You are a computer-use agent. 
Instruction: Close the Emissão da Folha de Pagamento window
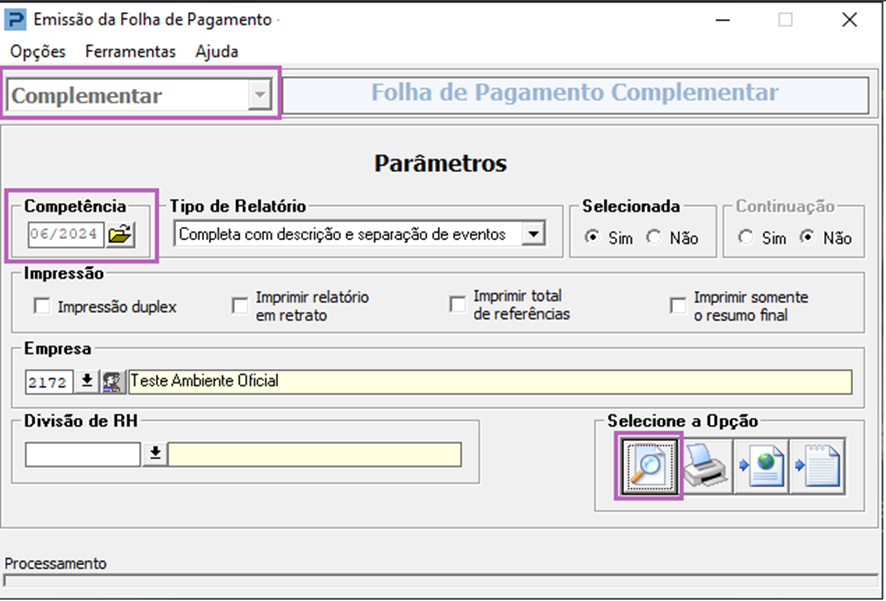click(x=849, y=20)
